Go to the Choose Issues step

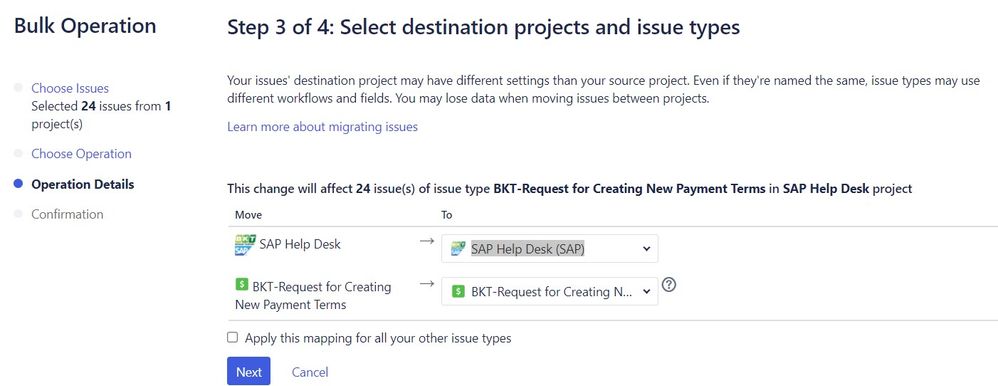pos(70,88)
